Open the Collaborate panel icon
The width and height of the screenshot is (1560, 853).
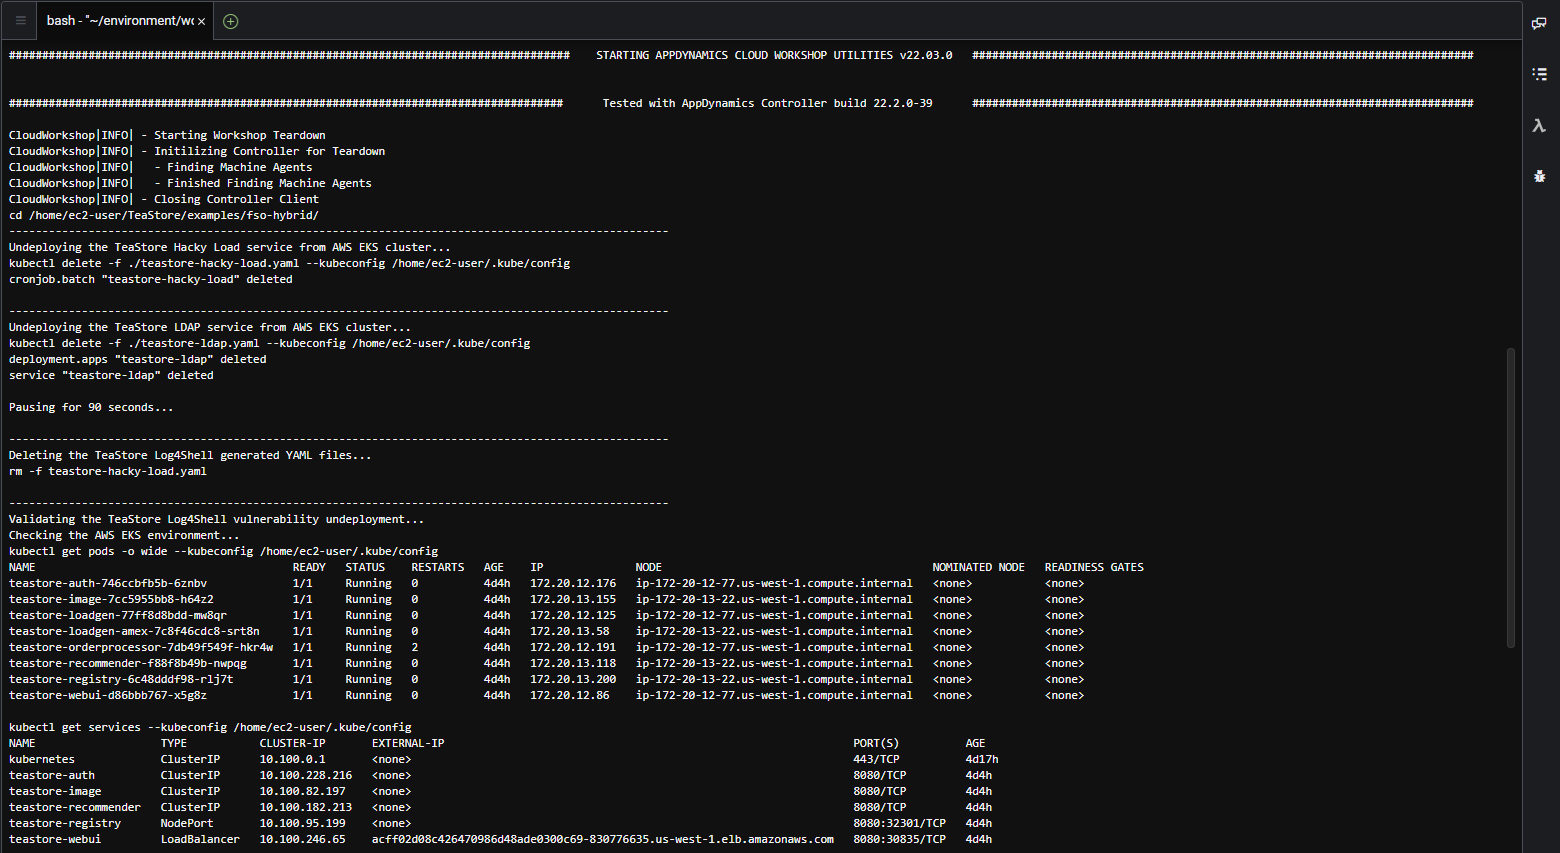(1540, 23)
